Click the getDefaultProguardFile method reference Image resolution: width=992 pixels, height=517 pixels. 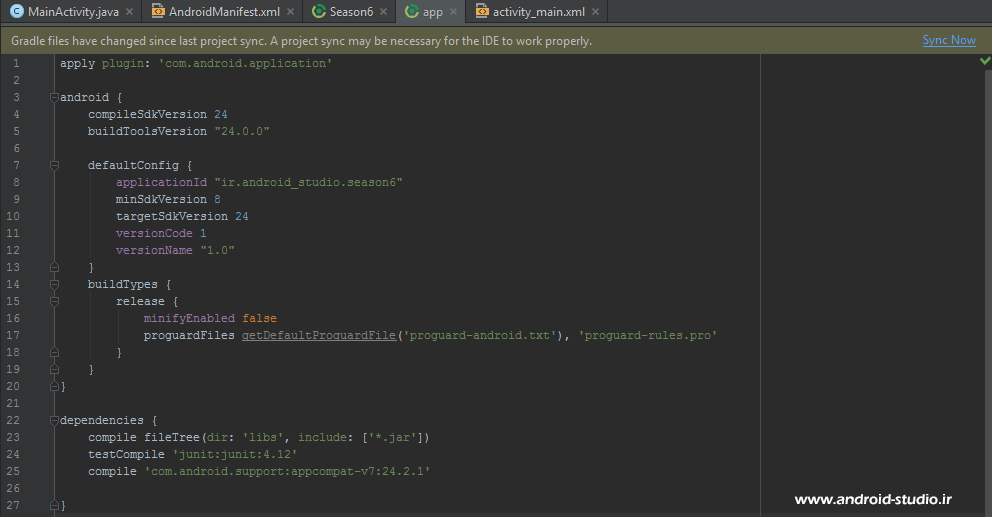(319, 335)
